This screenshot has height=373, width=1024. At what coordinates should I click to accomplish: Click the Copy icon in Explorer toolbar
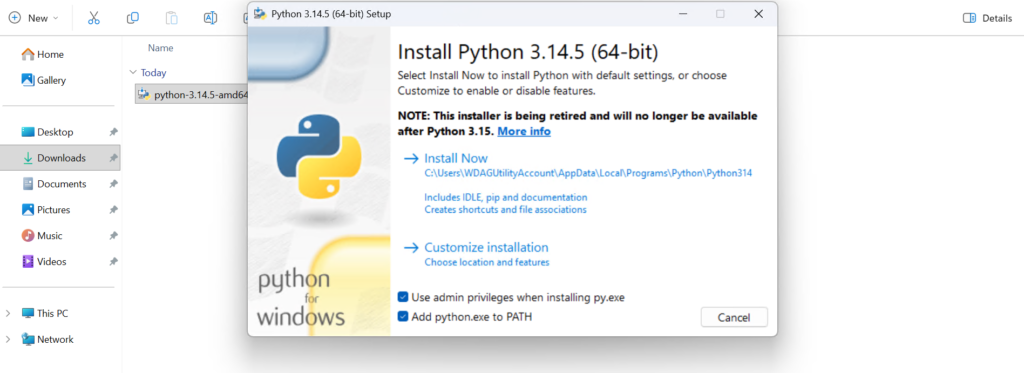pyautogui.click(x=133, y=18)
